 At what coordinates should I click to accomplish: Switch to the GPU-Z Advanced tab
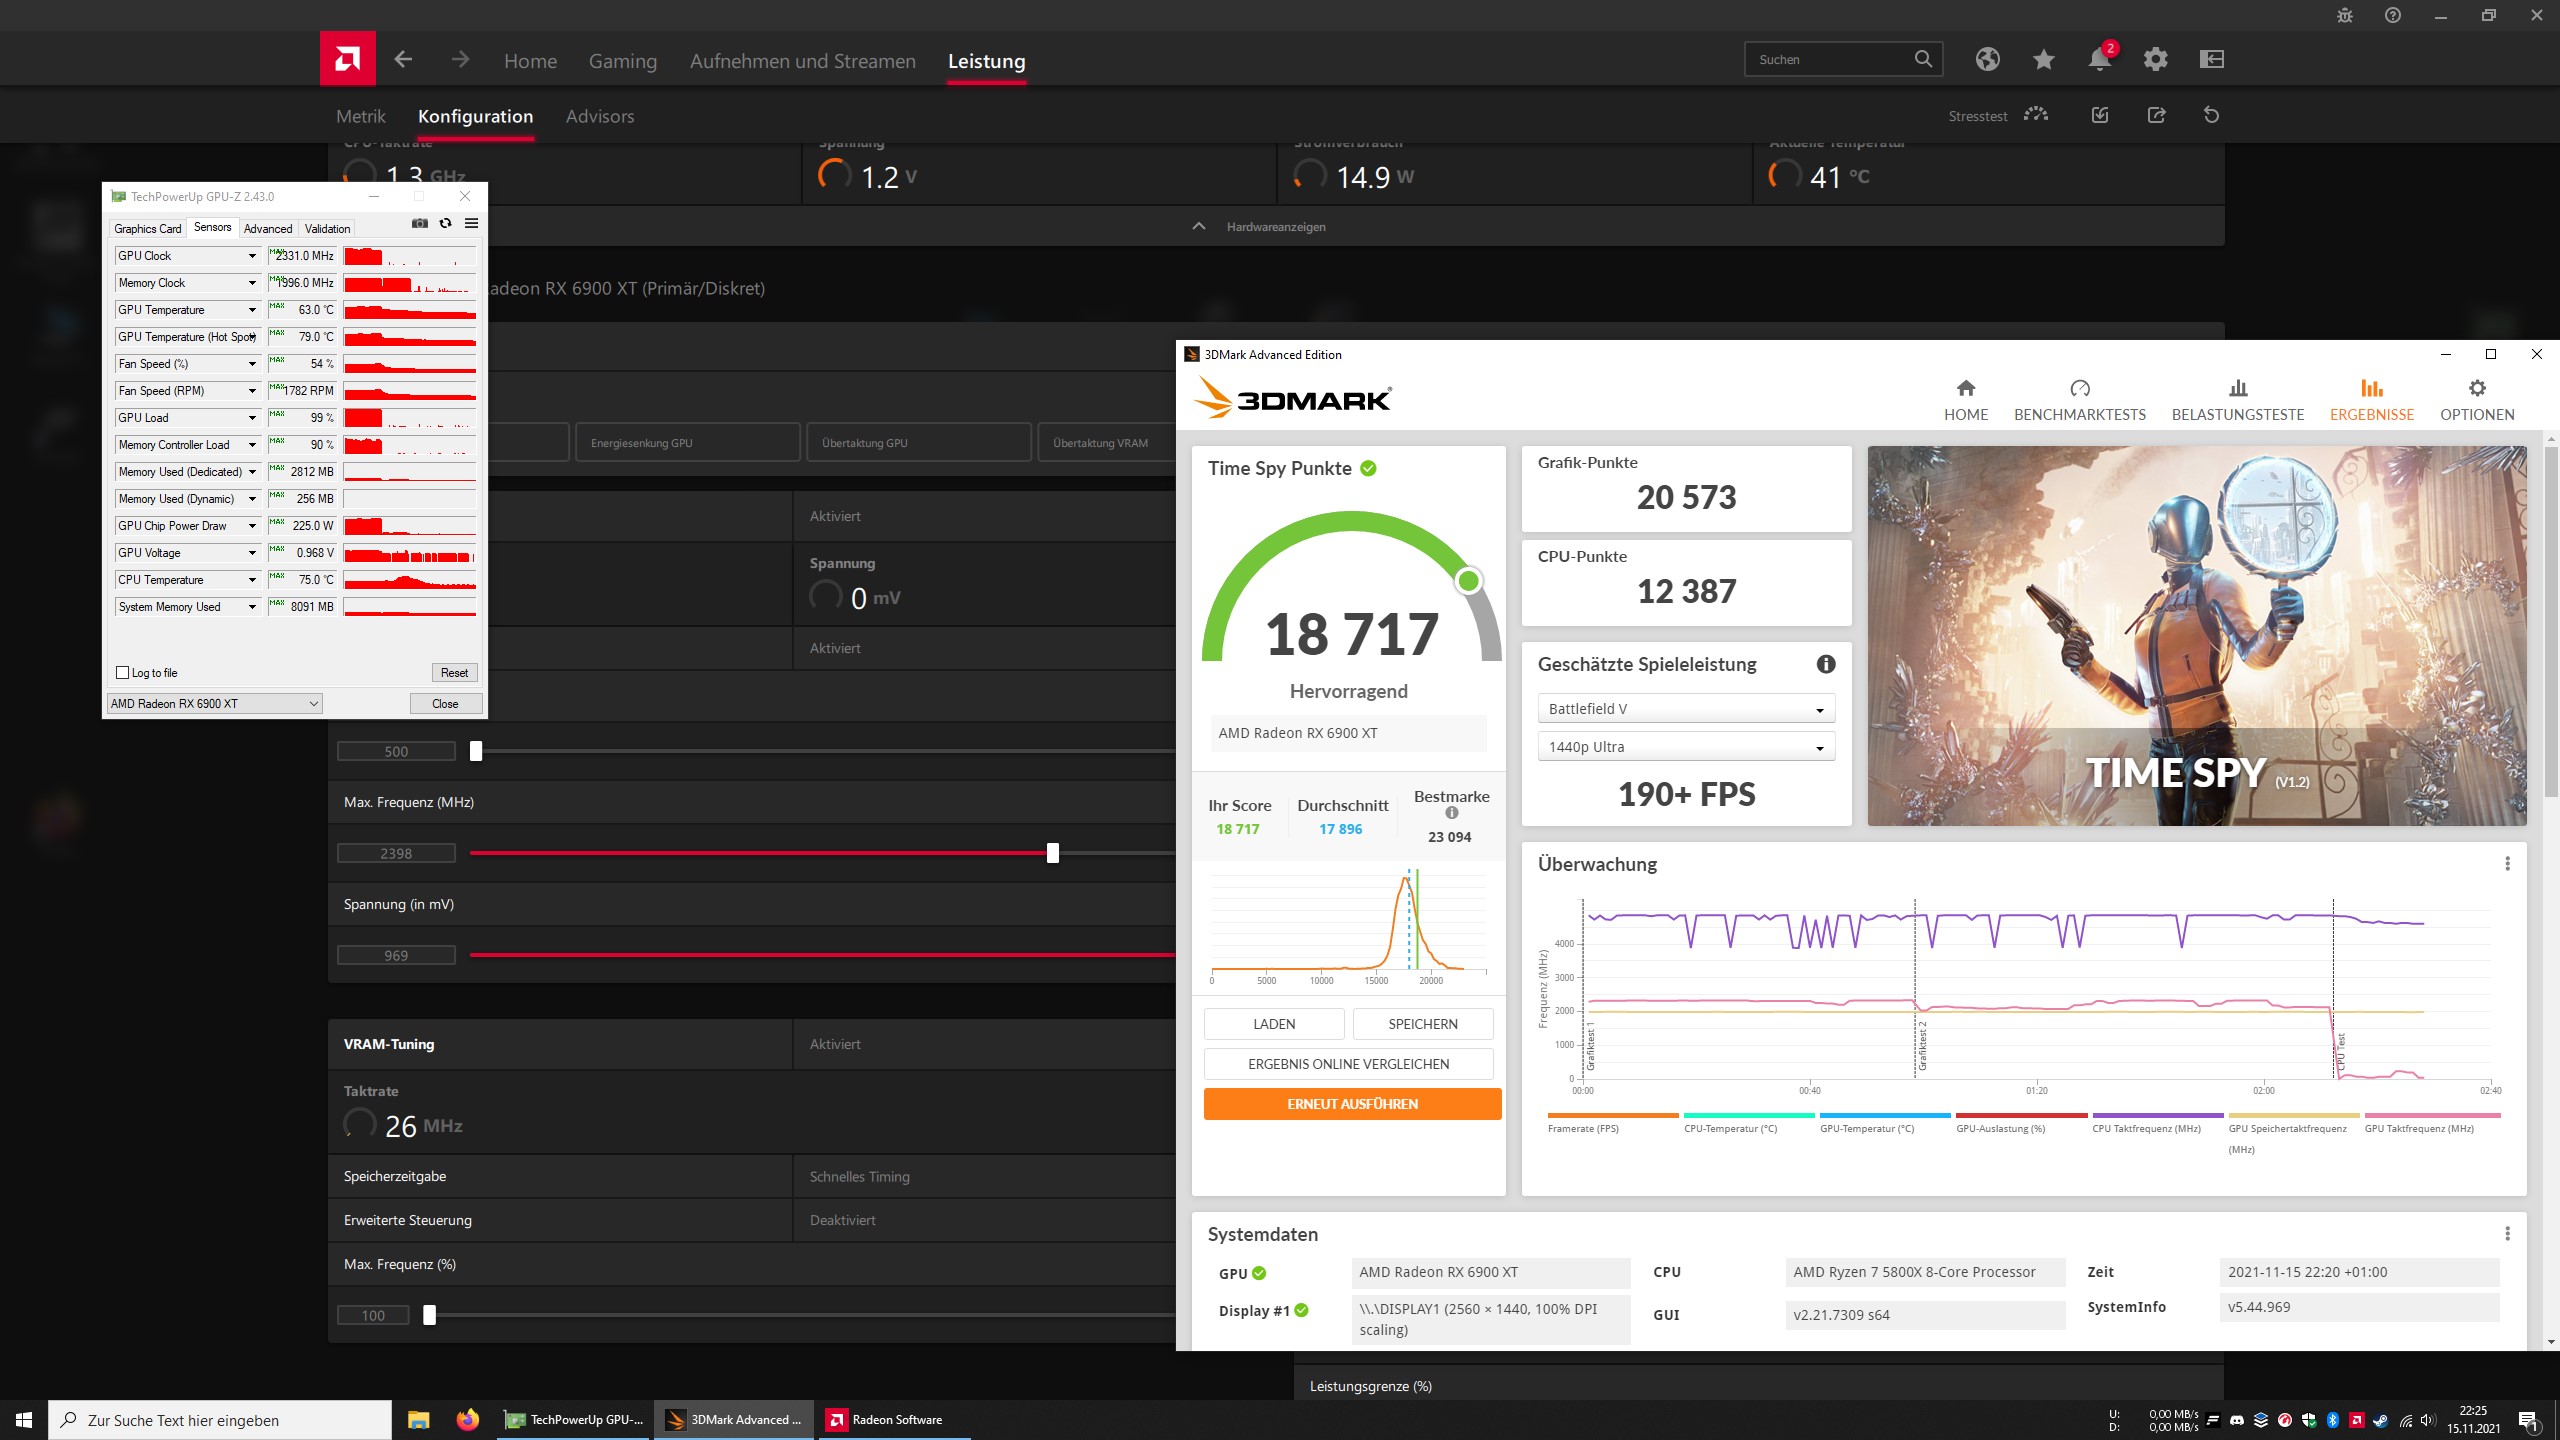pyautogui.click(x=268, y=229)
